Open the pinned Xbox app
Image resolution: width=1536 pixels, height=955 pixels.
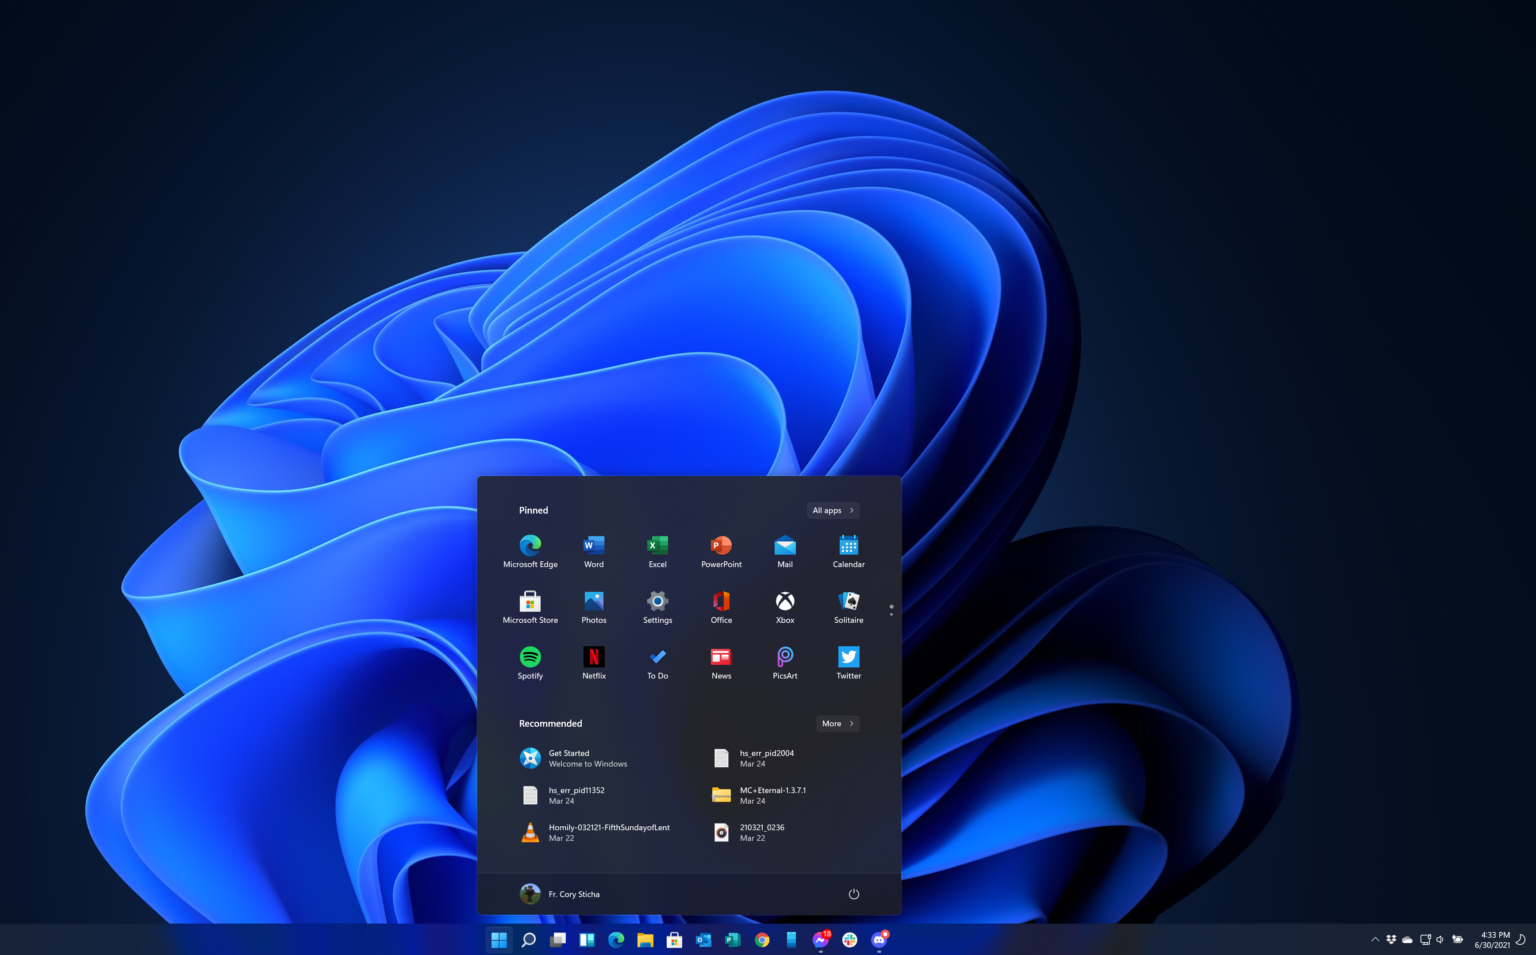tap(785, 607)
